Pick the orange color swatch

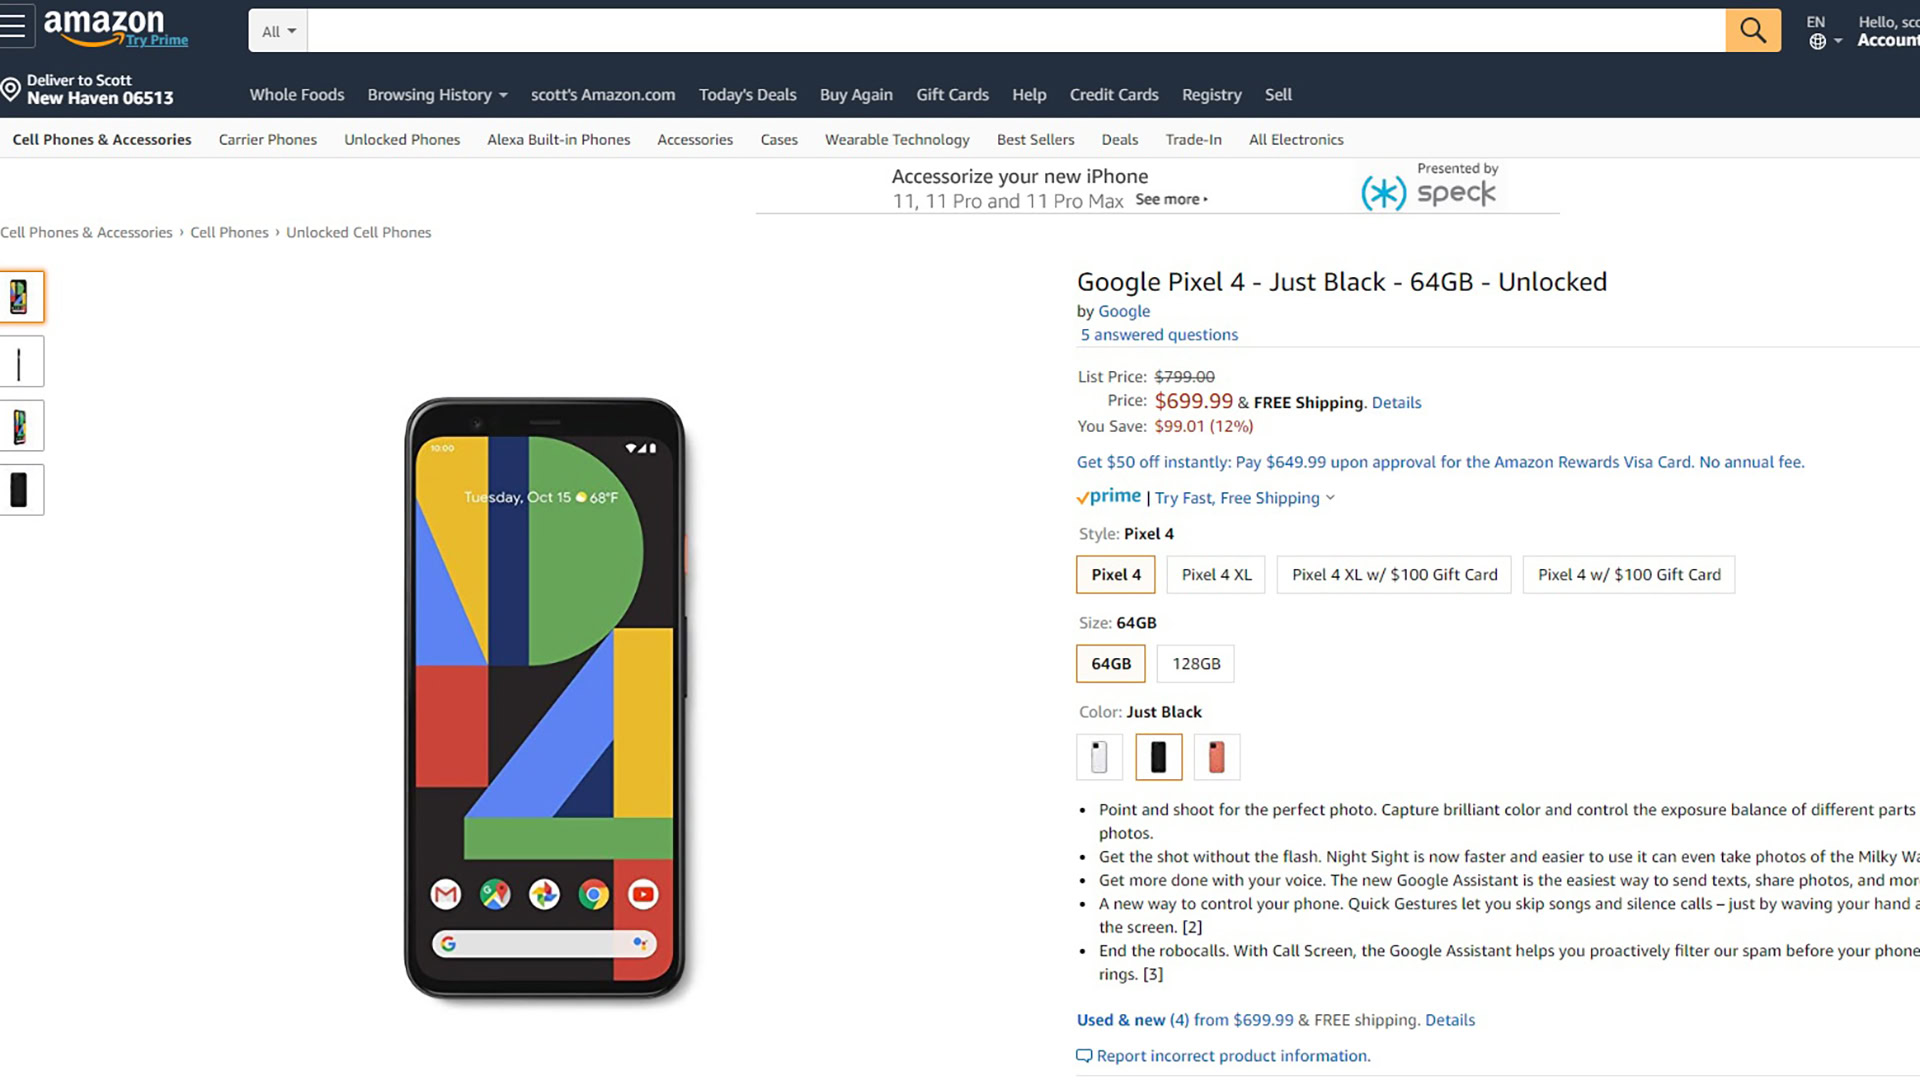point(1216,757)
